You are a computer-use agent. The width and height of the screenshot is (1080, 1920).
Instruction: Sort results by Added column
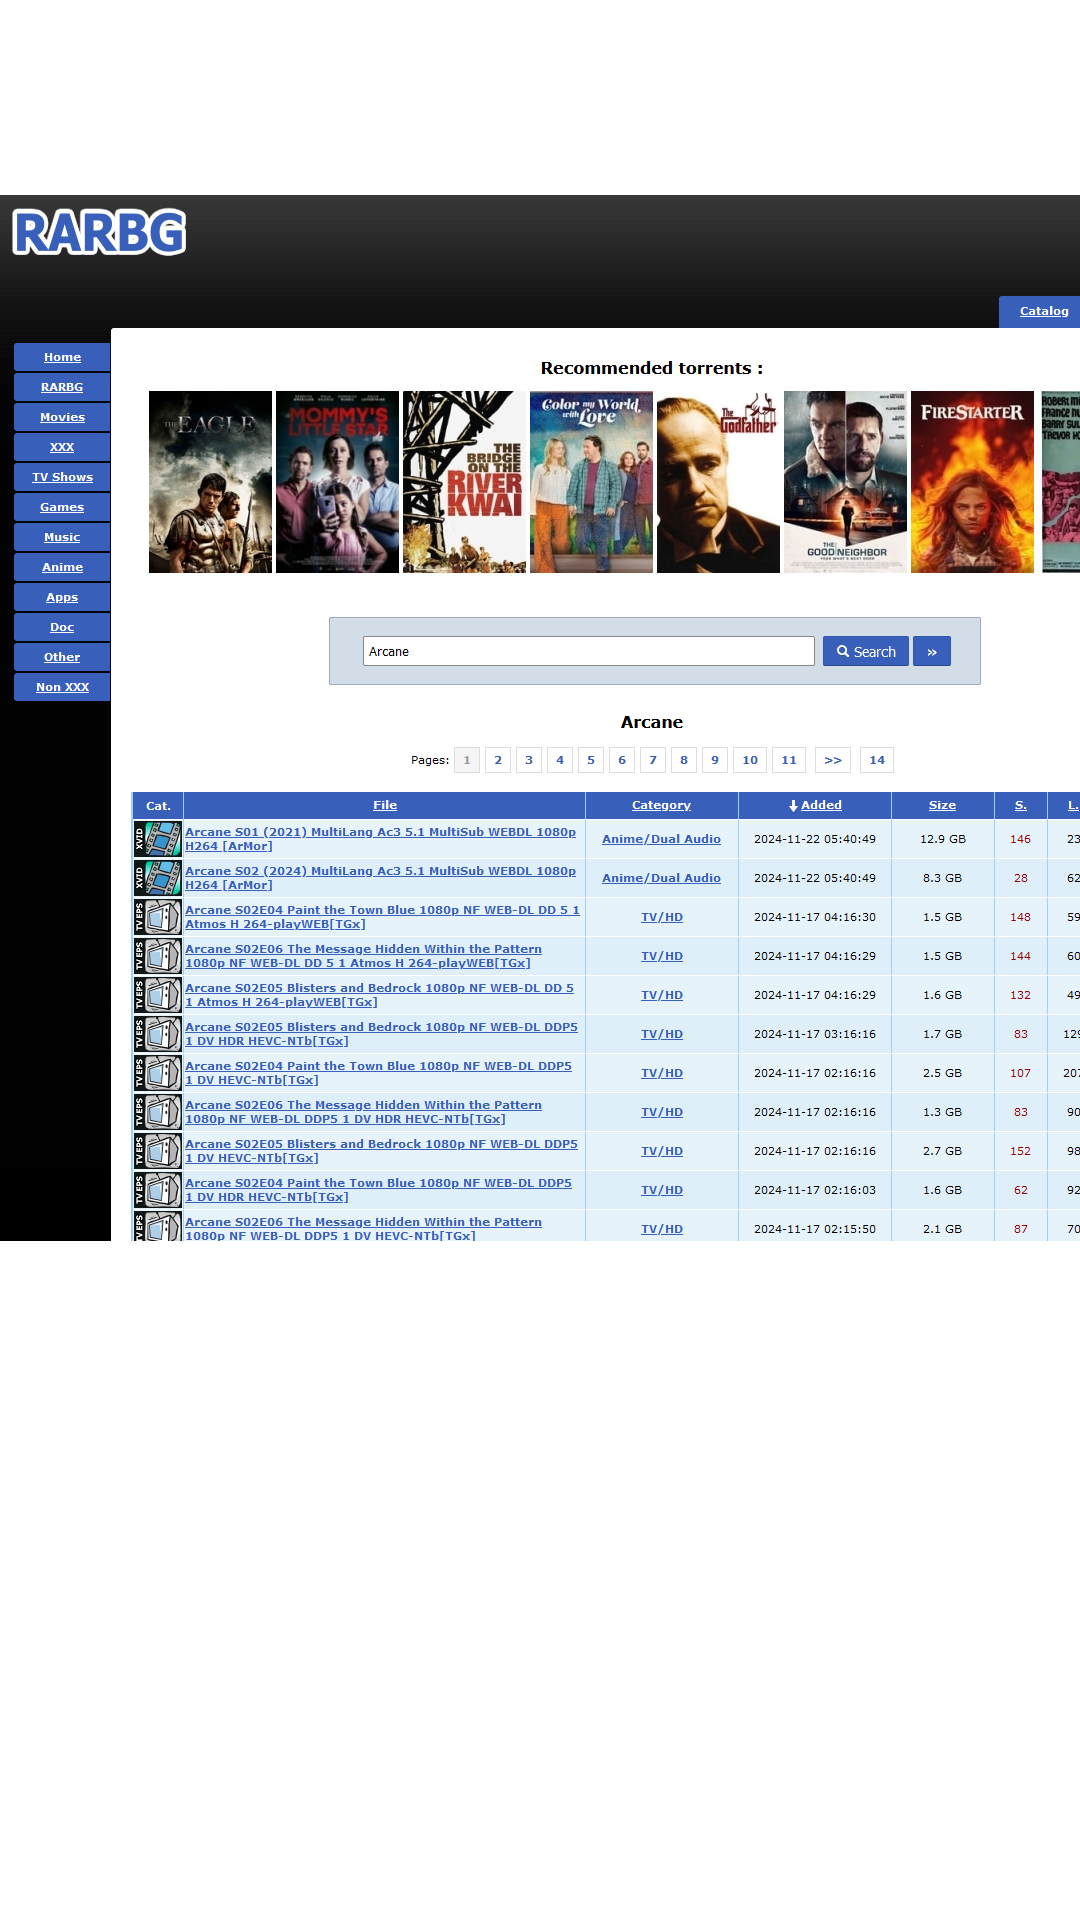click(x=821, y=805)
